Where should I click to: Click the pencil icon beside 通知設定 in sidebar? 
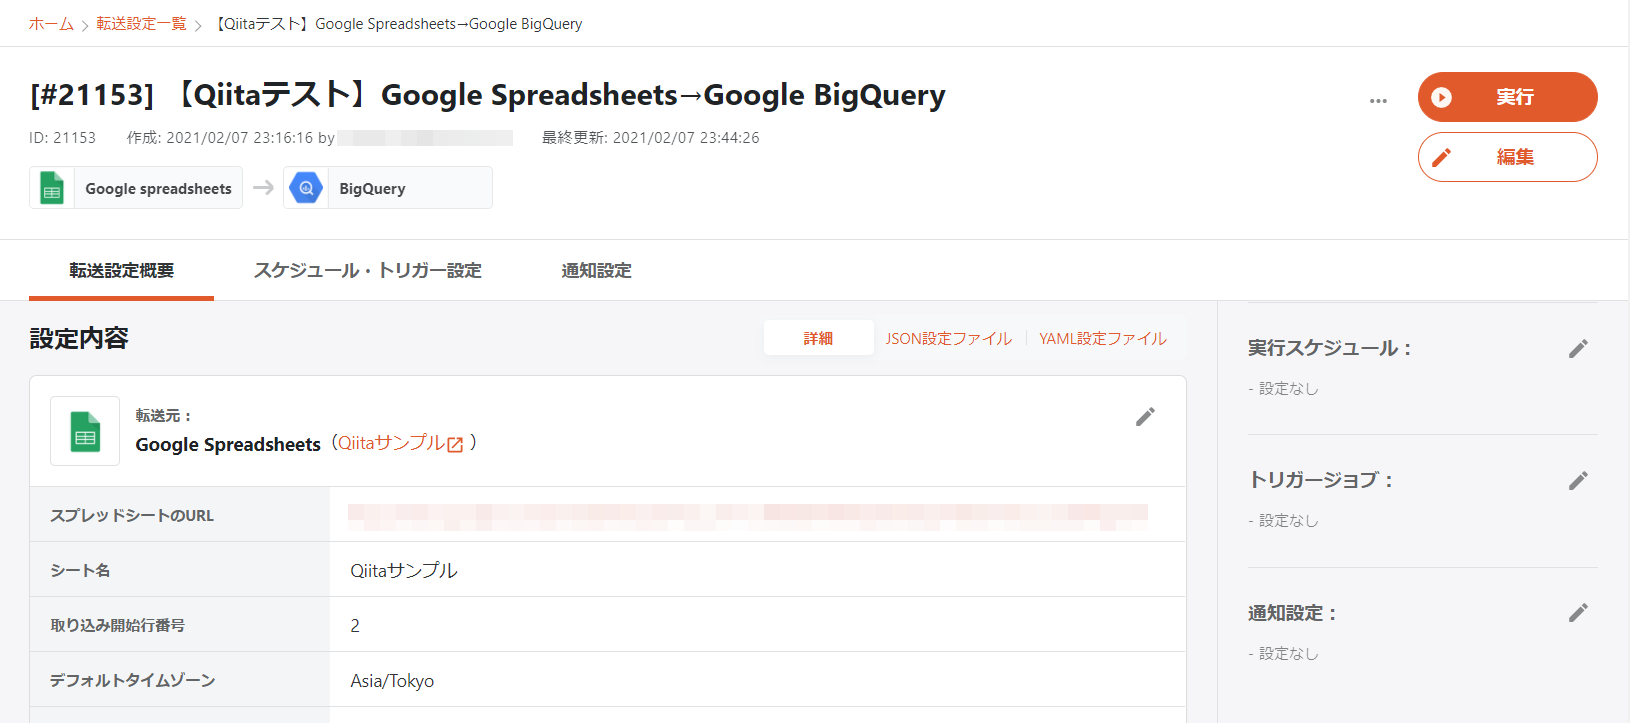point(1578,613)
